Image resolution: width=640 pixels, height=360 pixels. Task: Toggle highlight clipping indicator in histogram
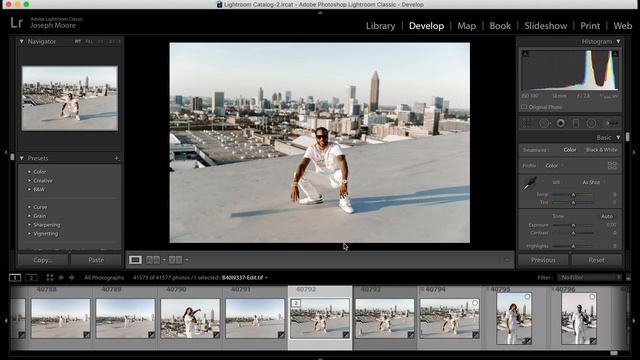[615, 54]
